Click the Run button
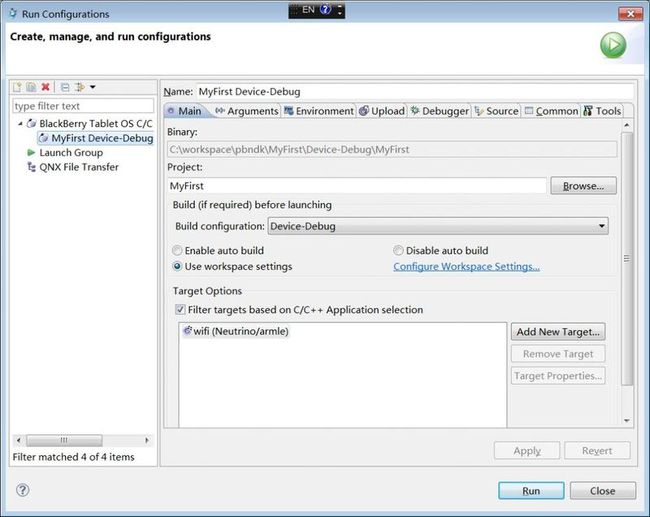Image resolution: width=650 pixels, height=517 pixels. [531, 490]
